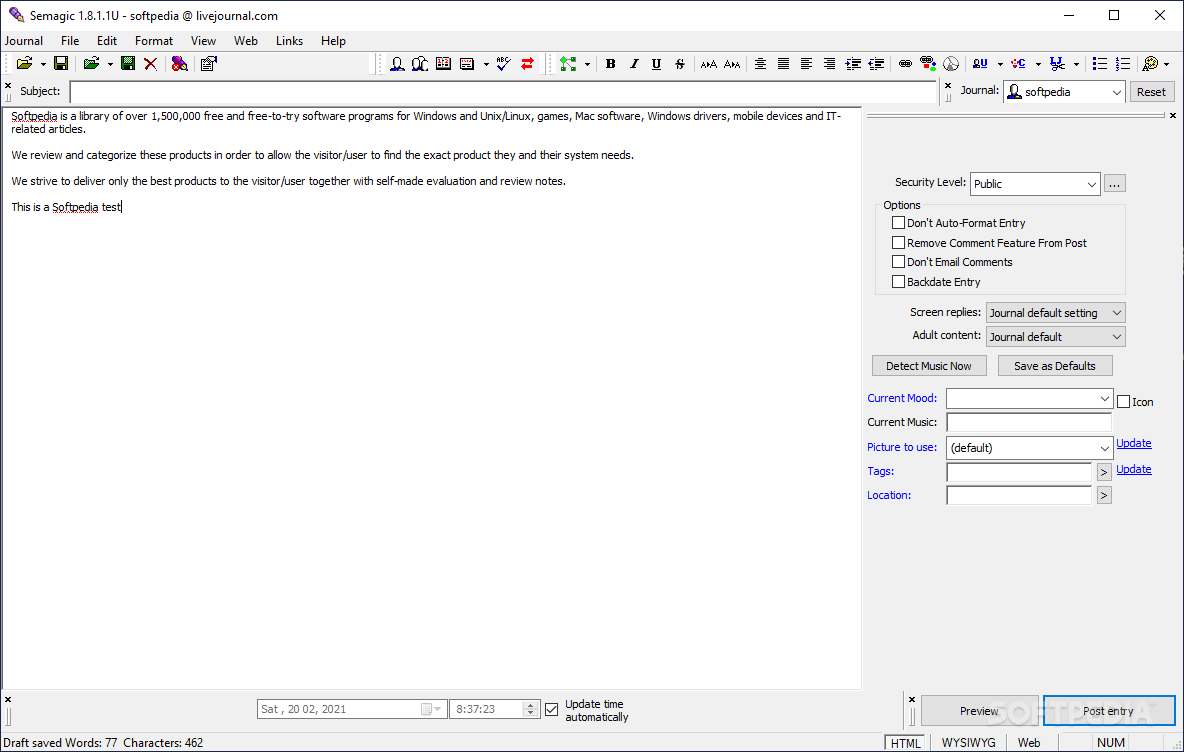1184x752 pixels.
Task: Click the Current Music text field
Action: (1028, 422)
